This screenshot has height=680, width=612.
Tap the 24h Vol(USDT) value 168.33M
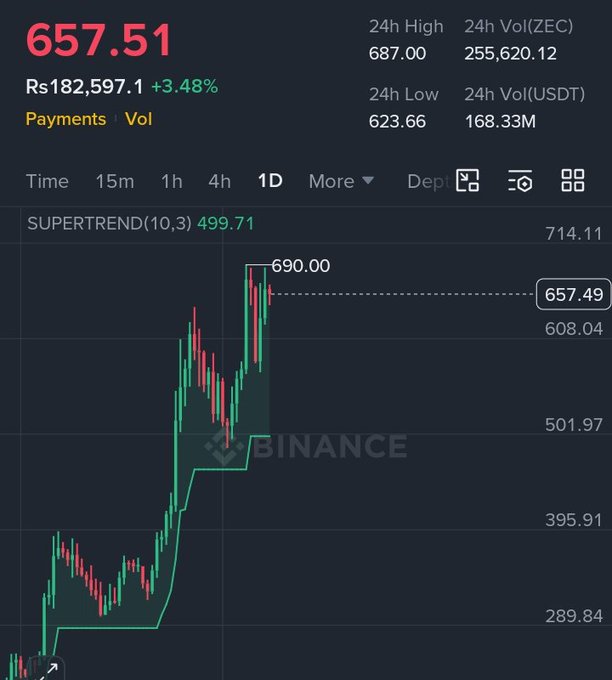pos(500,121)
